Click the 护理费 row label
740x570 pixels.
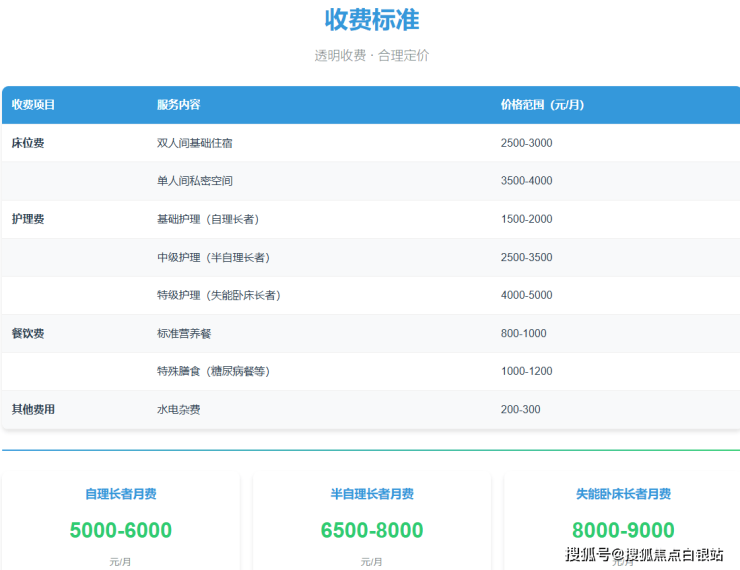pyautogui.click(x=28, y=219)
